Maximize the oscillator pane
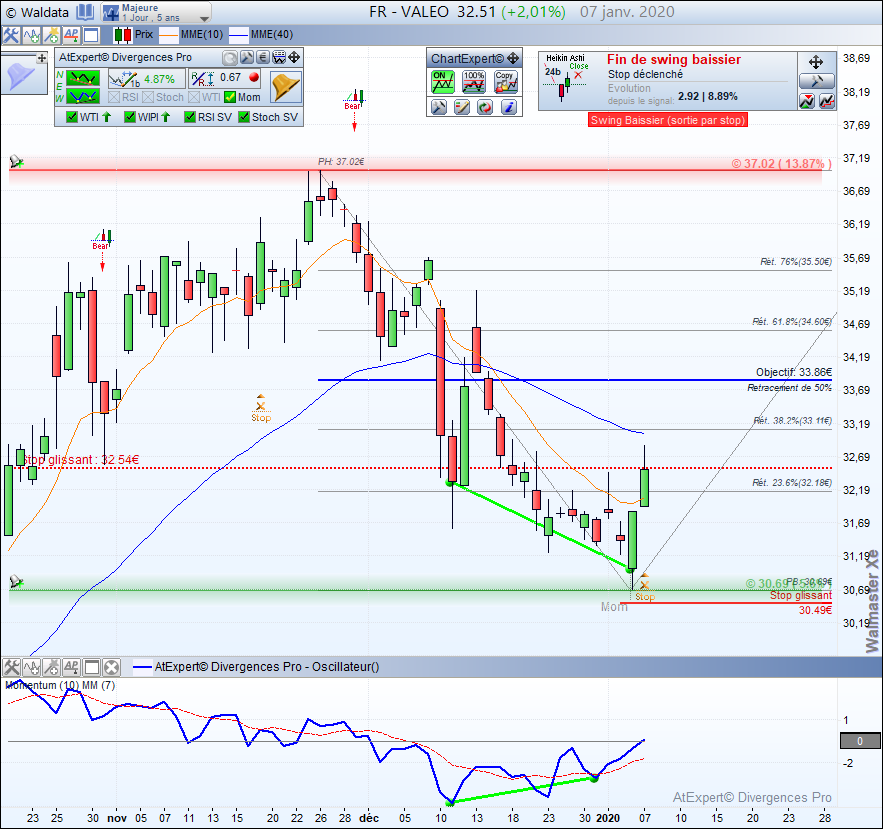Screen dimensions: 883x829 [91, 667]
